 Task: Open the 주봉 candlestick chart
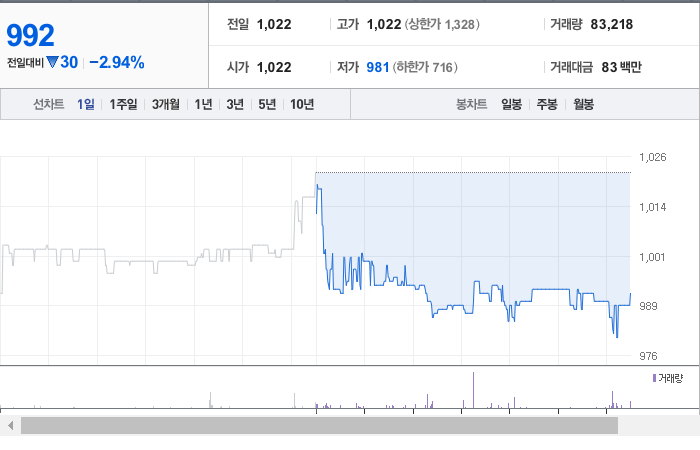pyautogui.click(x=547, y=104)
